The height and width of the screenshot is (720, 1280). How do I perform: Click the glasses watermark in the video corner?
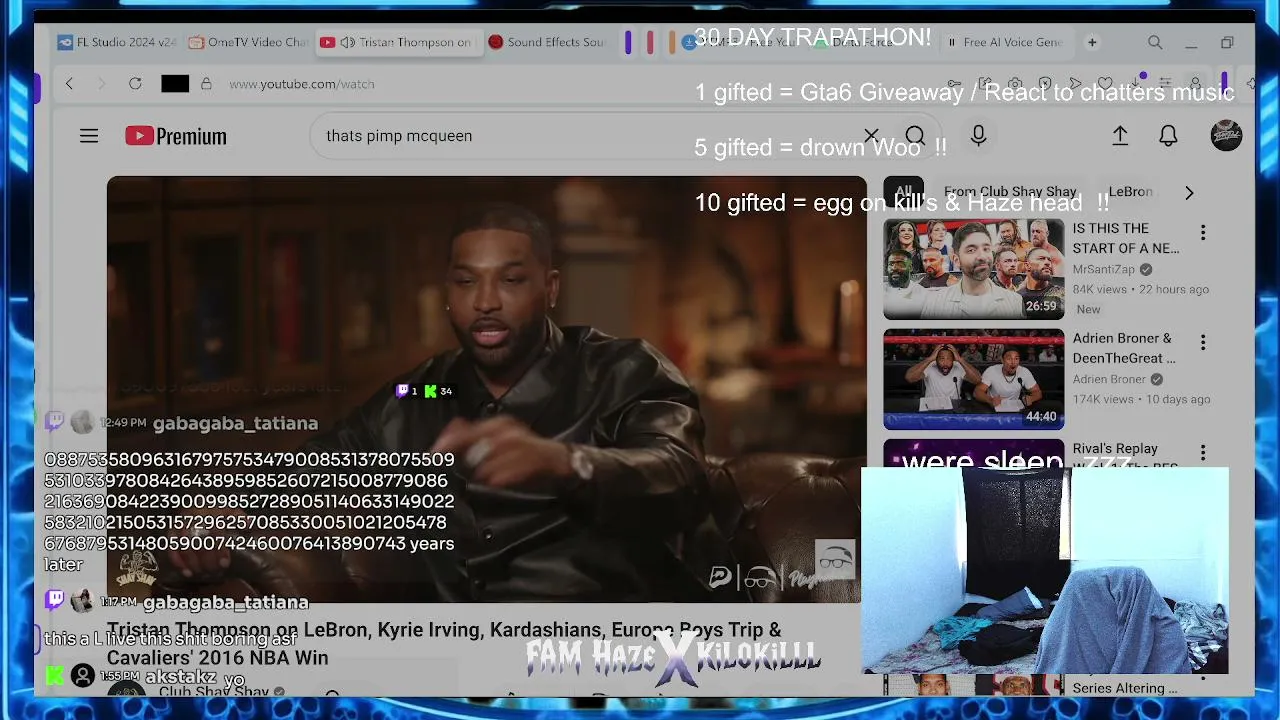pyautogui.click(x=835, y=561)
